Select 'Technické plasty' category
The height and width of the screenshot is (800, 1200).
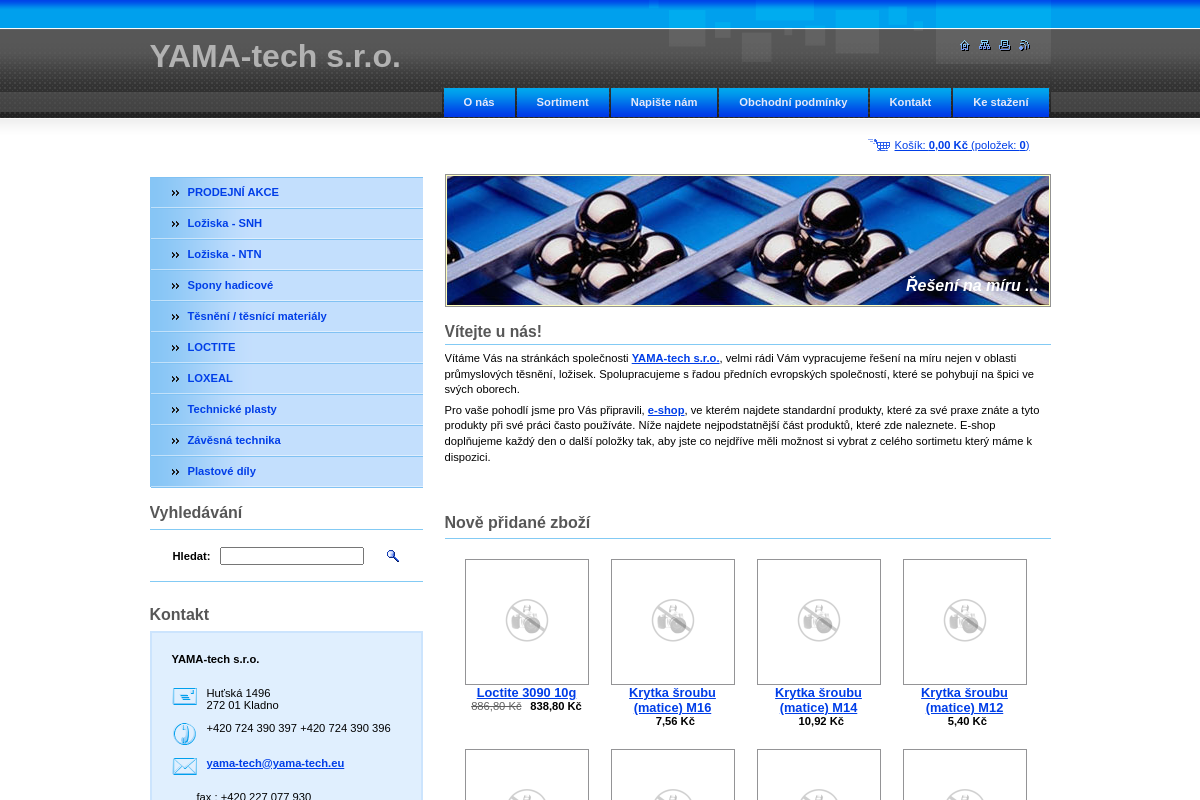point(286,409)
